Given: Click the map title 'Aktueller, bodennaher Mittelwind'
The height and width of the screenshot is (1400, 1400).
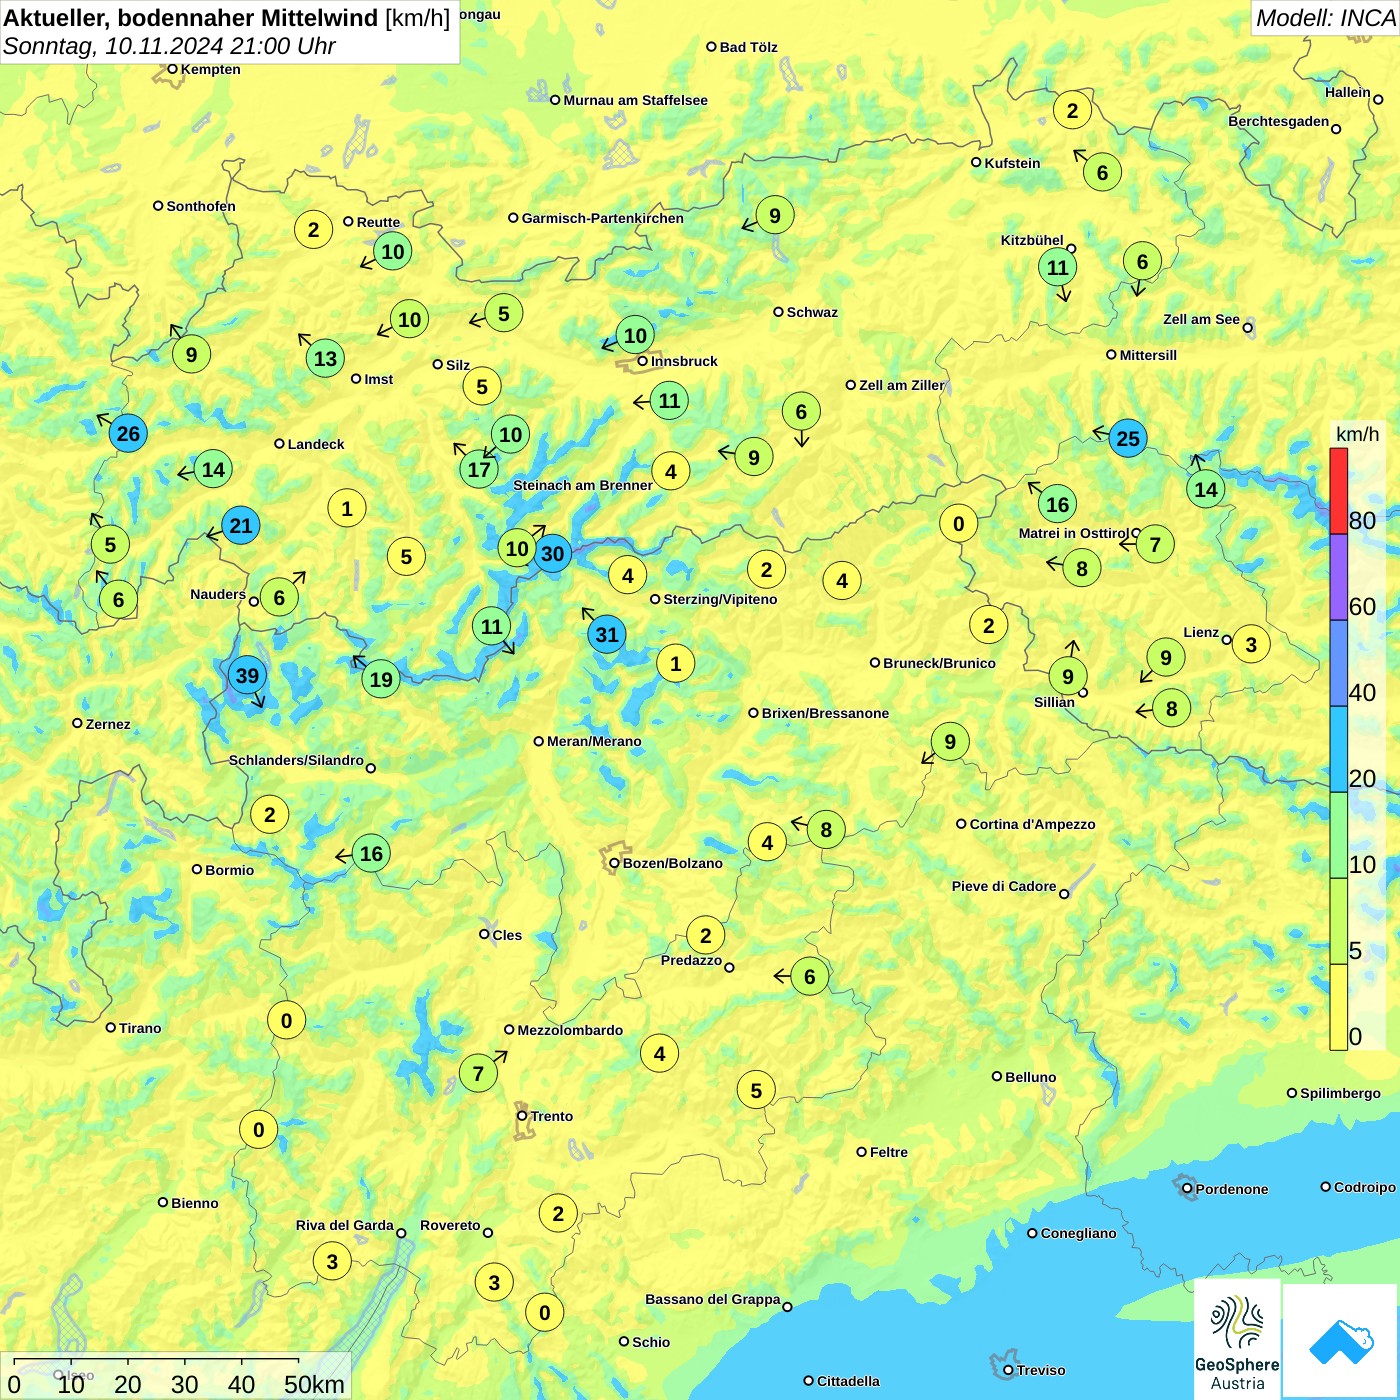Looking at the screenshot, I should point(191,18).
